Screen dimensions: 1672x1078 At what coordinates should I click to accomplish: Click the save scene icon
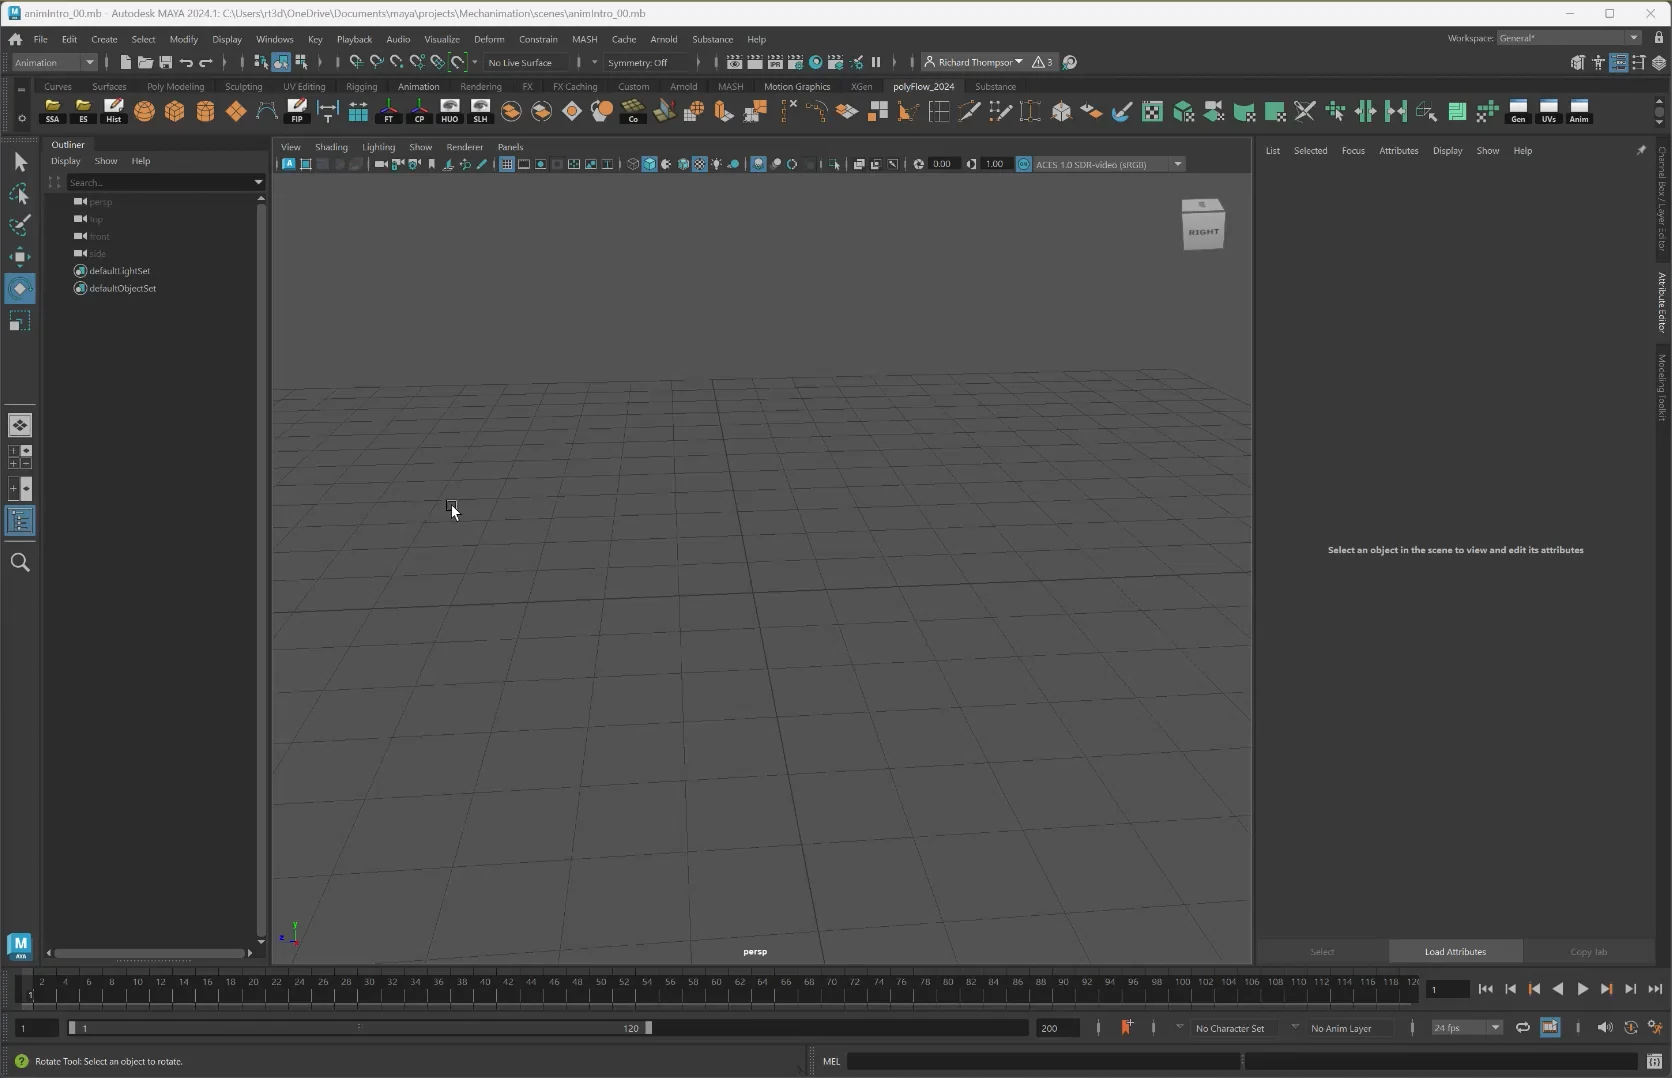(x=165, y=62)
